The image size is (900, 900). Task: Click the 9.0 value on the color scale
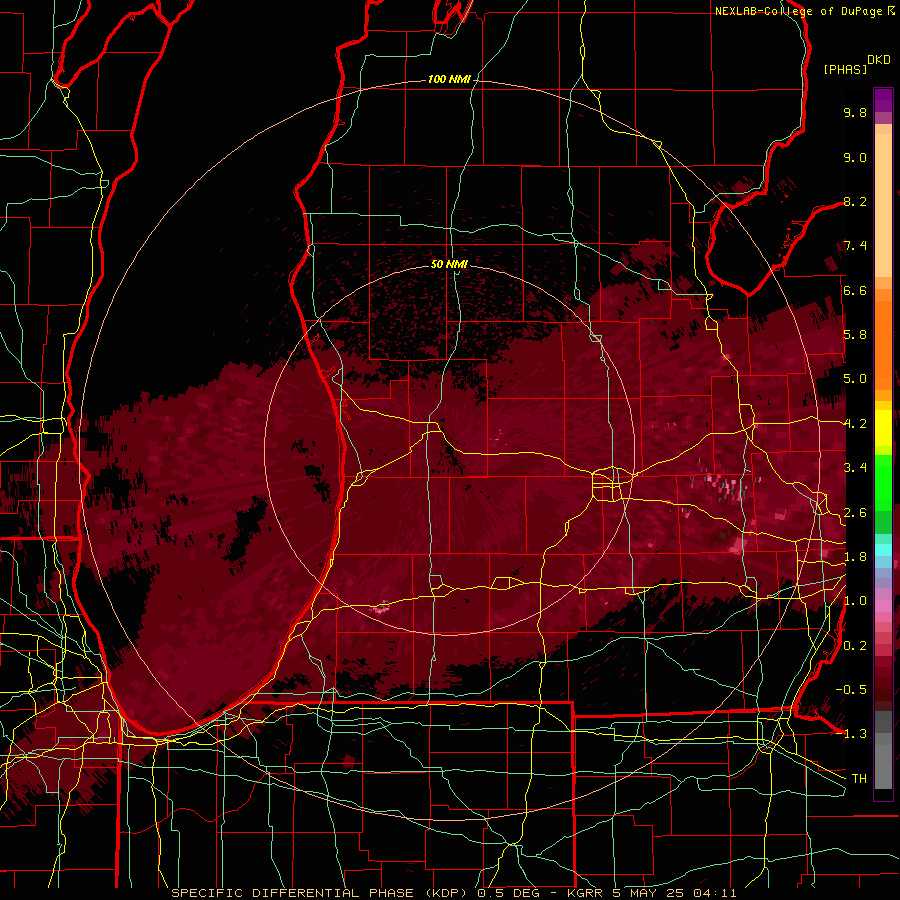[855, 157]
